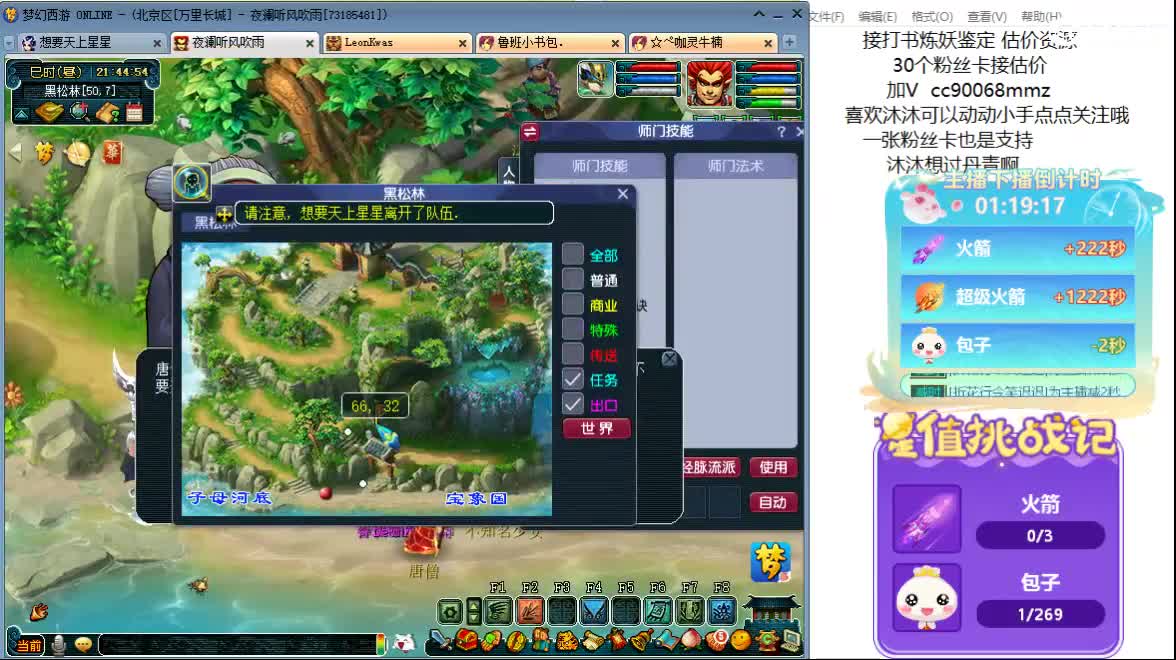The height and width of the screenshot is (660, 1176).
Task: Uncheck the 任务 checkbox on minimap panel
Action: coord(575,380)
